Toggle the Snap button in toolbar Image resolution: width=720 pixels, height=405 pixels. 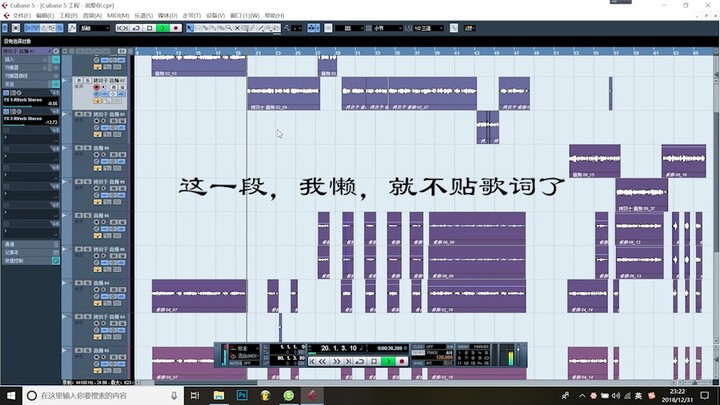[x=328, y=28]
